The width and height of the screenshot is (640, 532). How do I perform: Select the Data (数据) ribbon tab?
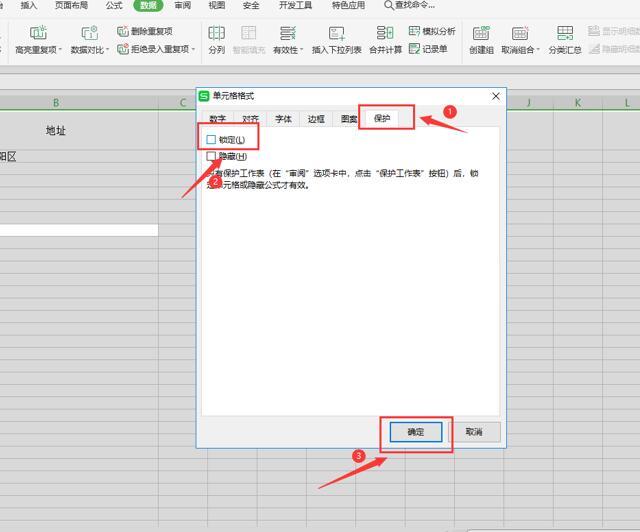tap(148, 5)
